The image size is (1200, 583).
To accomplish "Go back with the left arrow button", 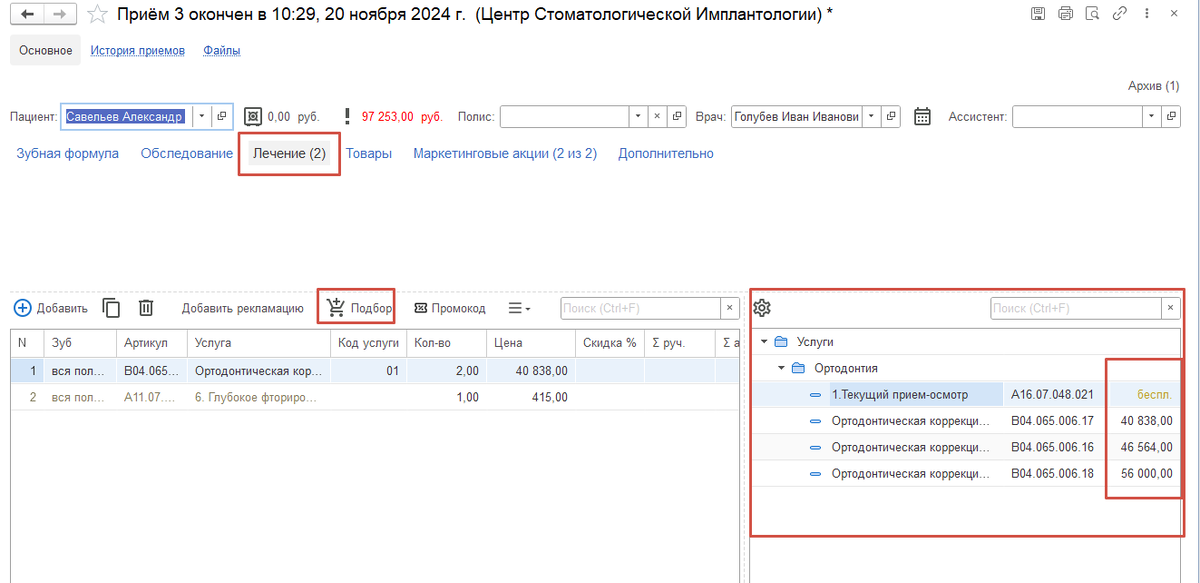I will pos(26,14).
